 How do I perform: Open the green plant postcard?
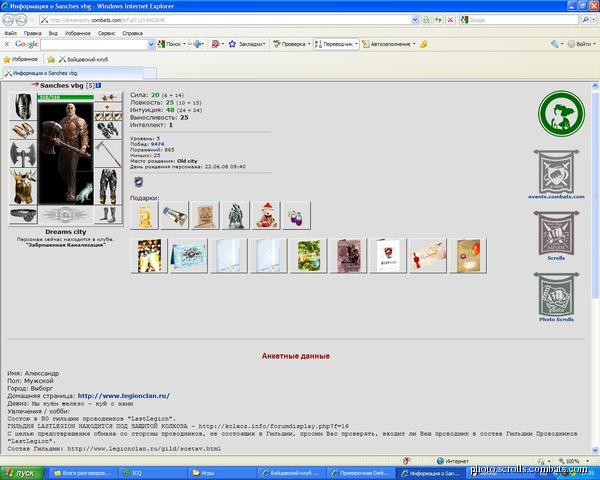click(x=308, y=256)
